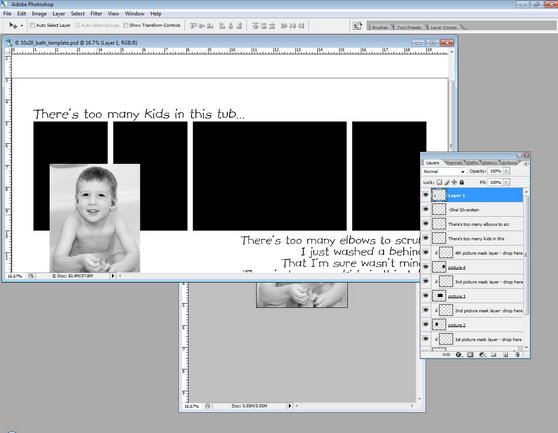This screenshot has width=558, height=433.
Task: Click Lock Transparent Pixels icon
Action: (x=439, y=182)
